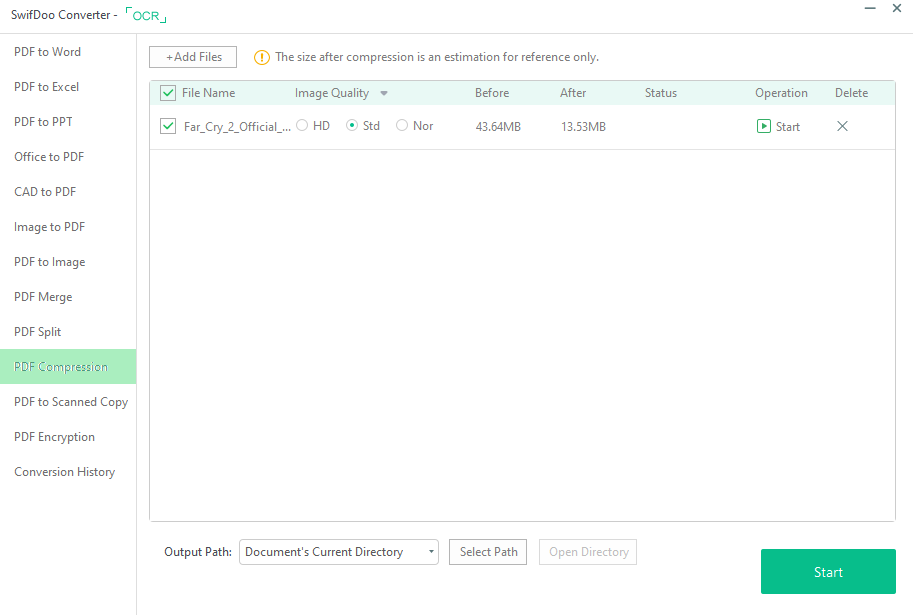This screenshot has height=615, width=913.
Task: Delete the Far_Cry_2_Official file row
Action: tap(842, 126)
